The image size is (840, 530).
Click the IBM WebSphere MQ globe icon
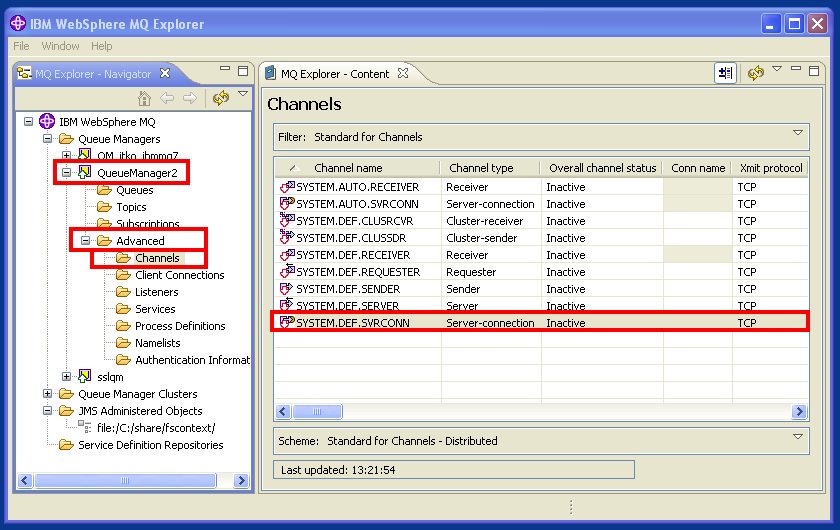click(x=47, y=121)
